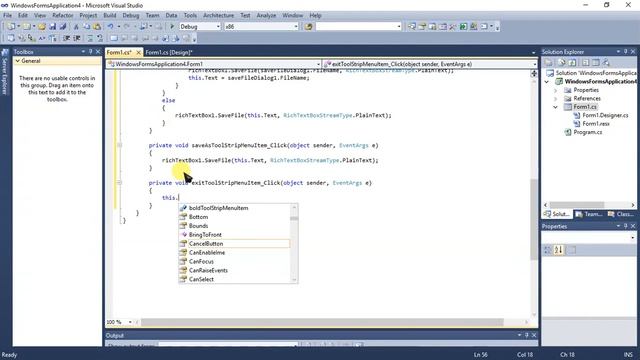Click the Paste icon in the toolbar
The width and height of the screenshot is (640, 360).
pyautogui.click(x=97, y=27)
